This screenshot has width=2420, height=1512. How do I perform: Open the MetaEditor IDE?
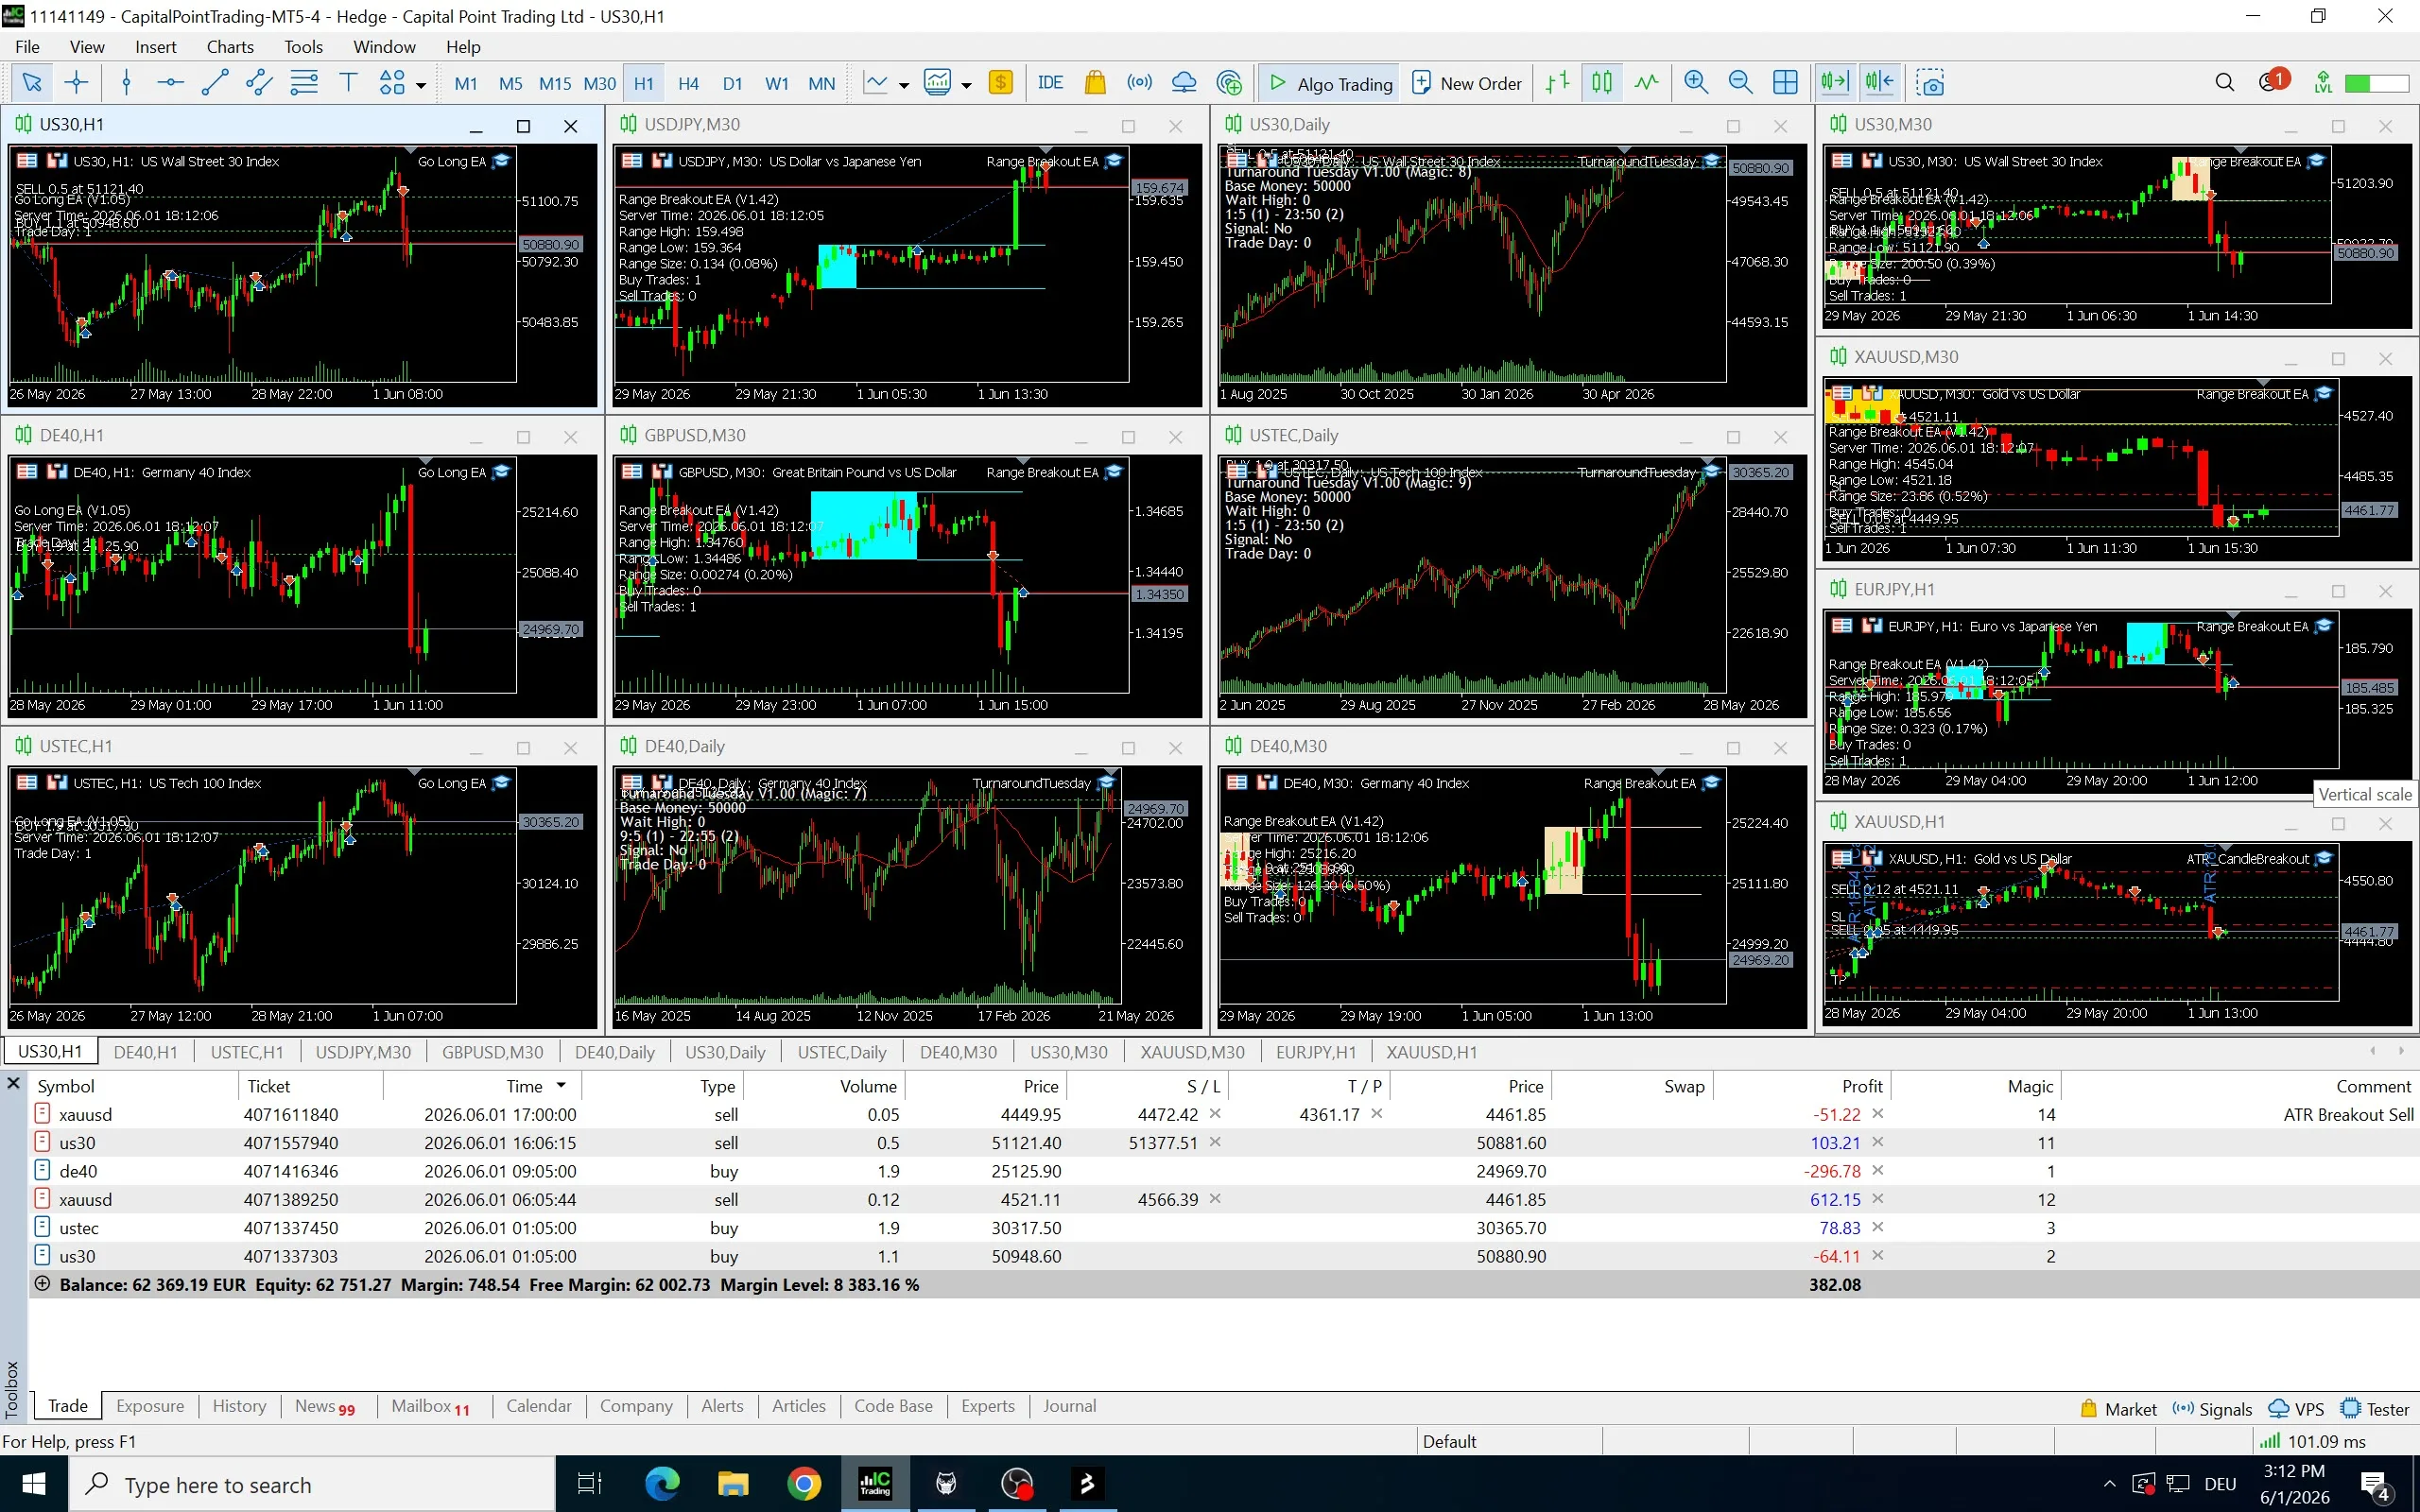1050,83
